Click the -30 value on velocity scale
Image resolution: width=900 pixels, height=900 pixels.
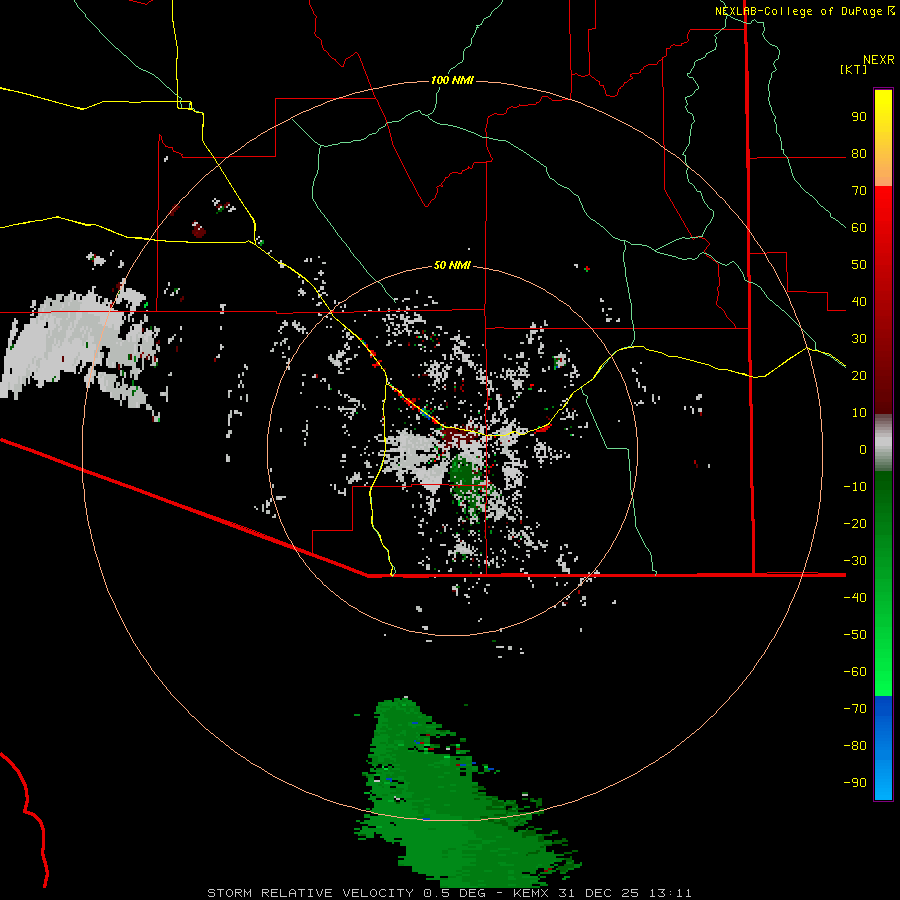point(855,561)
